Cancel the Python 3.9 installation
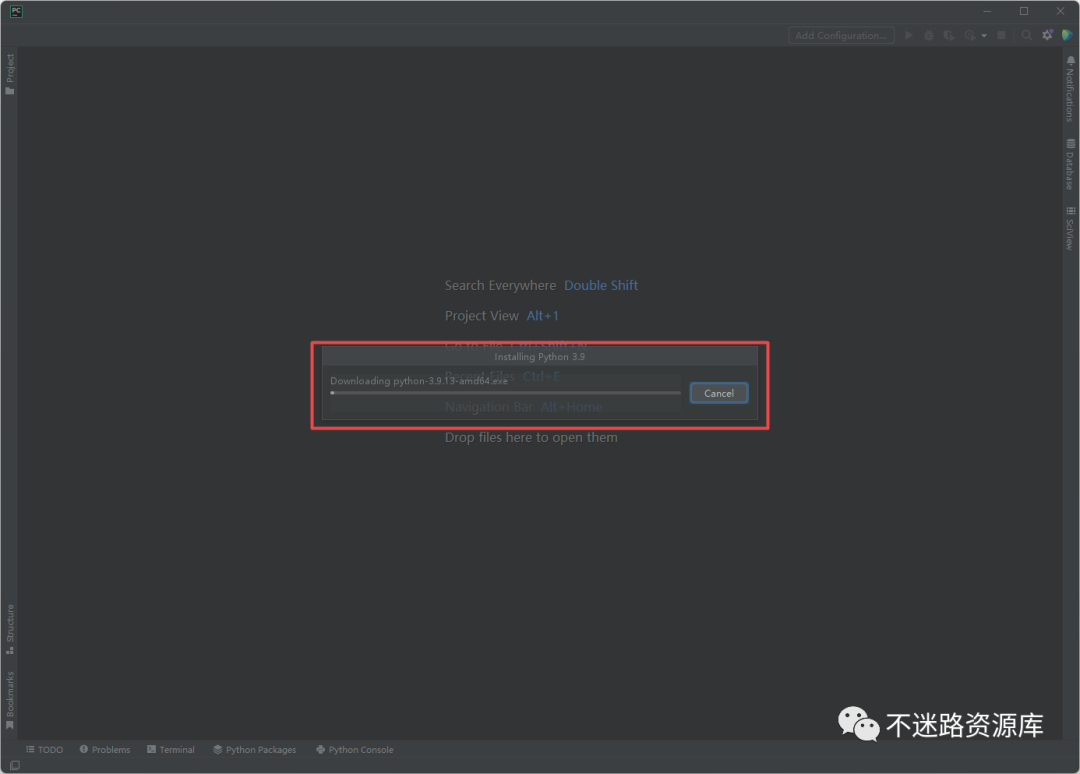This screenshot has height=774, width=1080. coord(718,393)
